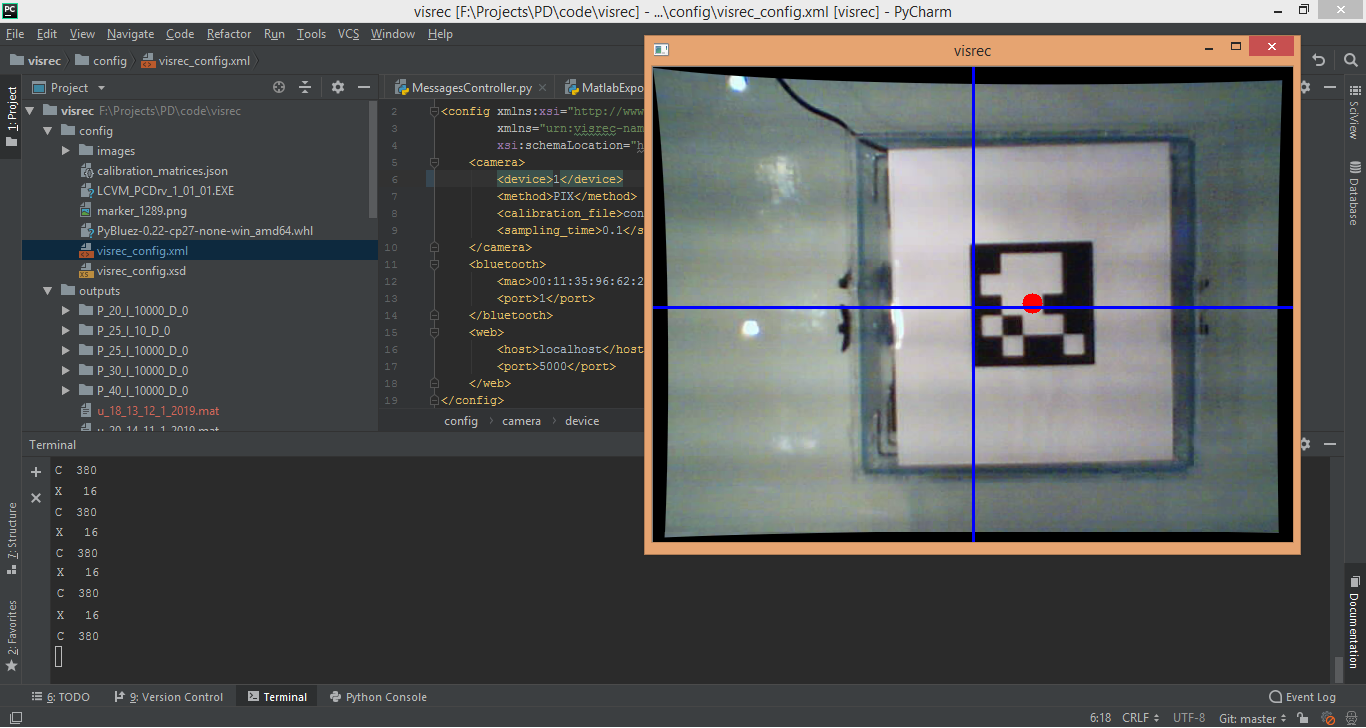Add a new terminal session

pos(36,472)
